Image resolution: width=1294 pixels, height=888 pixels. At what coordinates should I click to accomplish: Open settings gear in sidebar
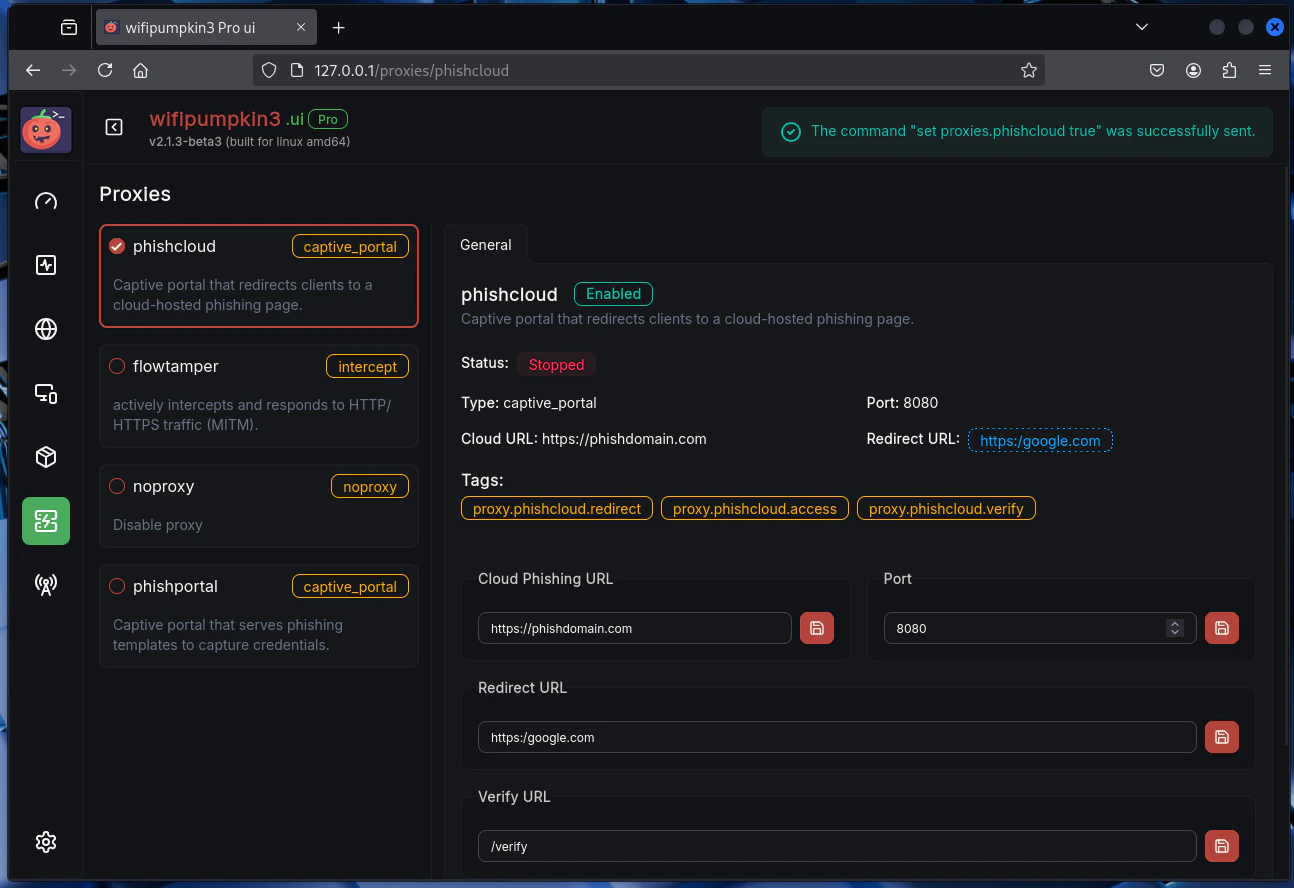pyautogui.click(x=46, y=842)
